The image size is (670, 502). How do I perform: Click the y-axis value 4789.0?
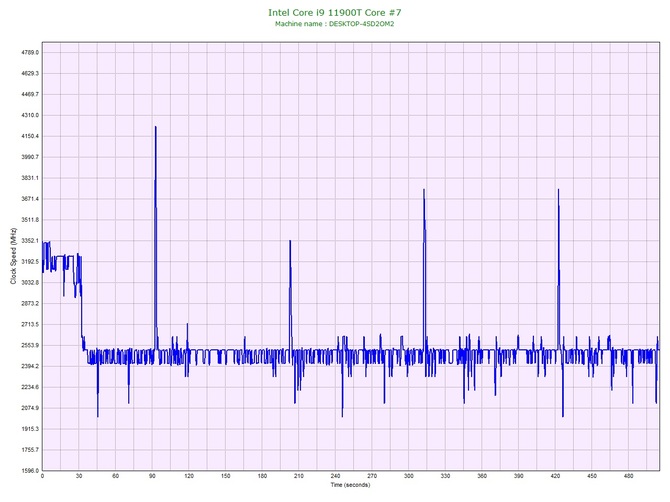[30, 53]
